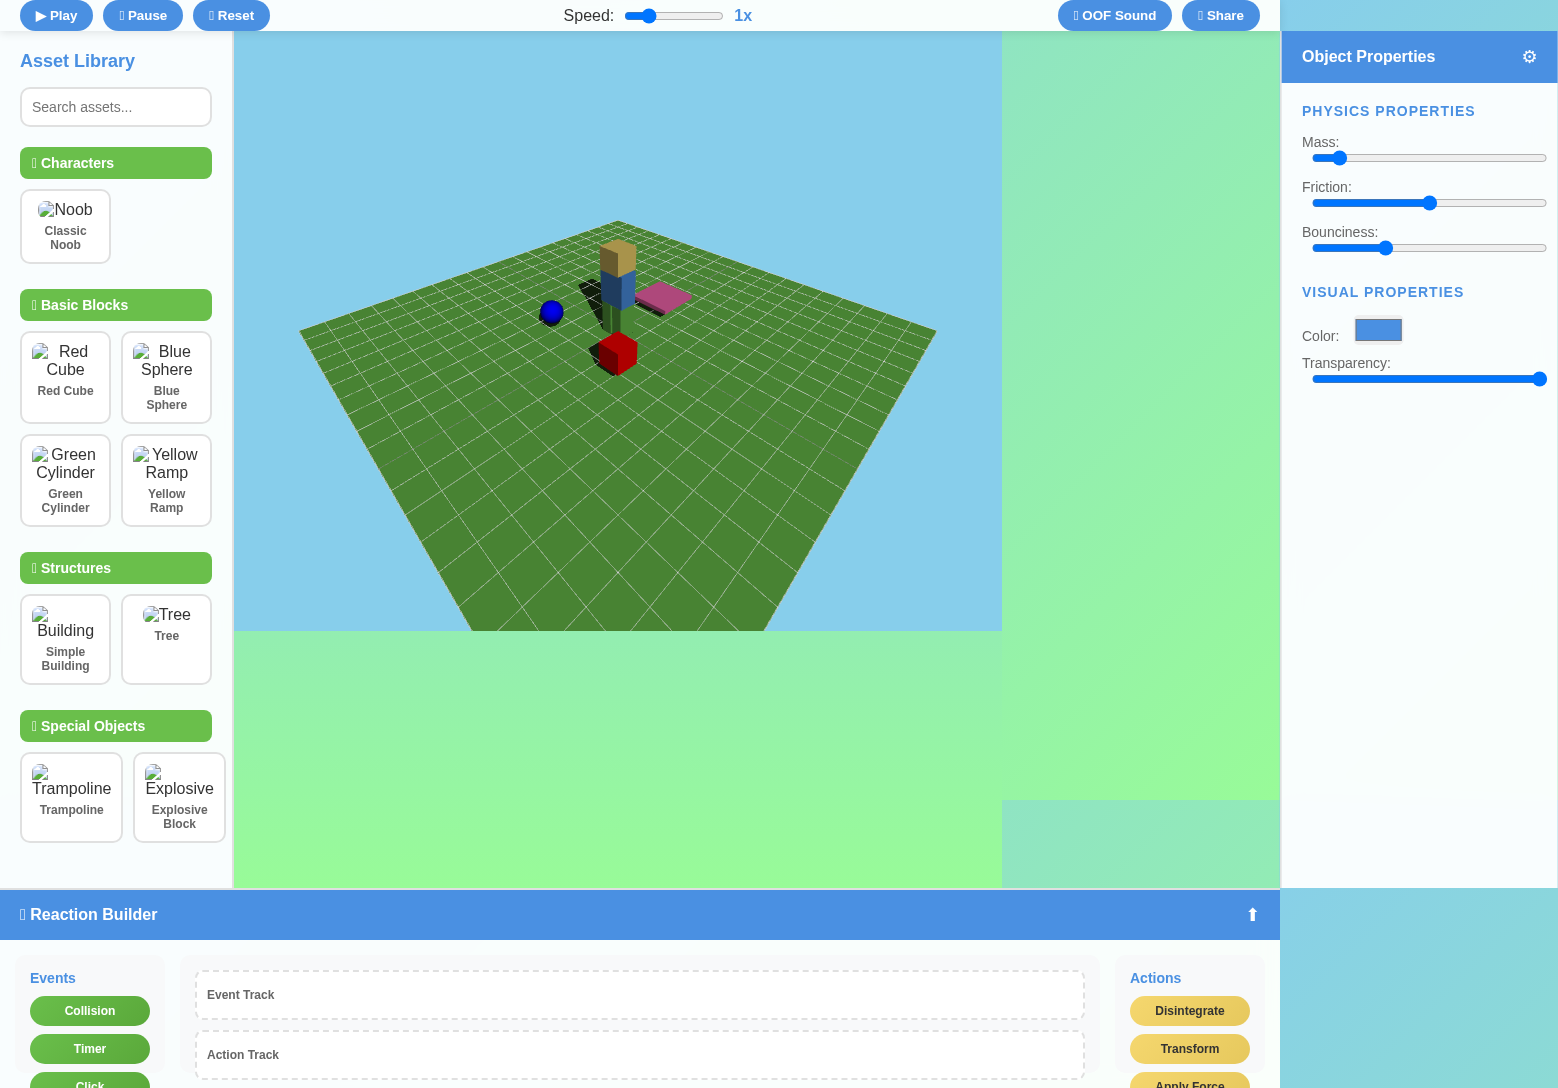Apply the Disintegrate action
Viewport: 1558px width, 1088px height.
click(1189, 1011)
